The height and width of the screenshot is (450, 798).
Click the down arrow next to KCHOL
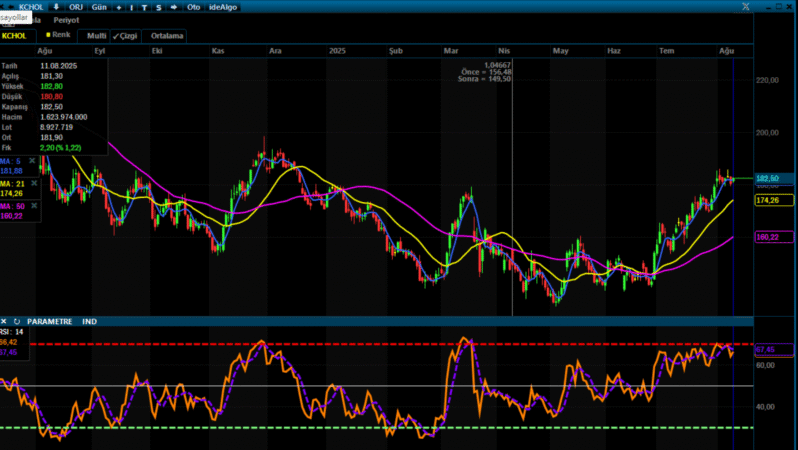coord(56,6)
